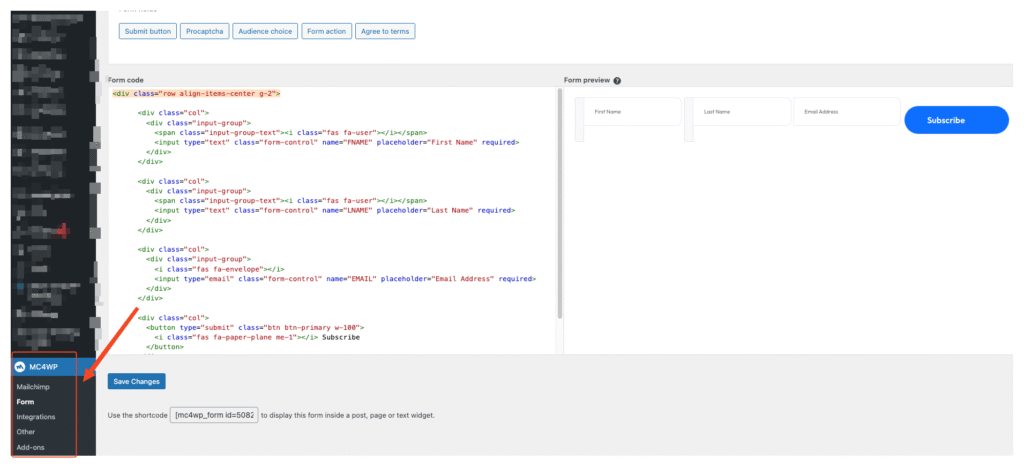Click the MC4WP logo icon in sidebar
The width and height of the screenshot is (1024, 468).
click(x=21, y=367)
